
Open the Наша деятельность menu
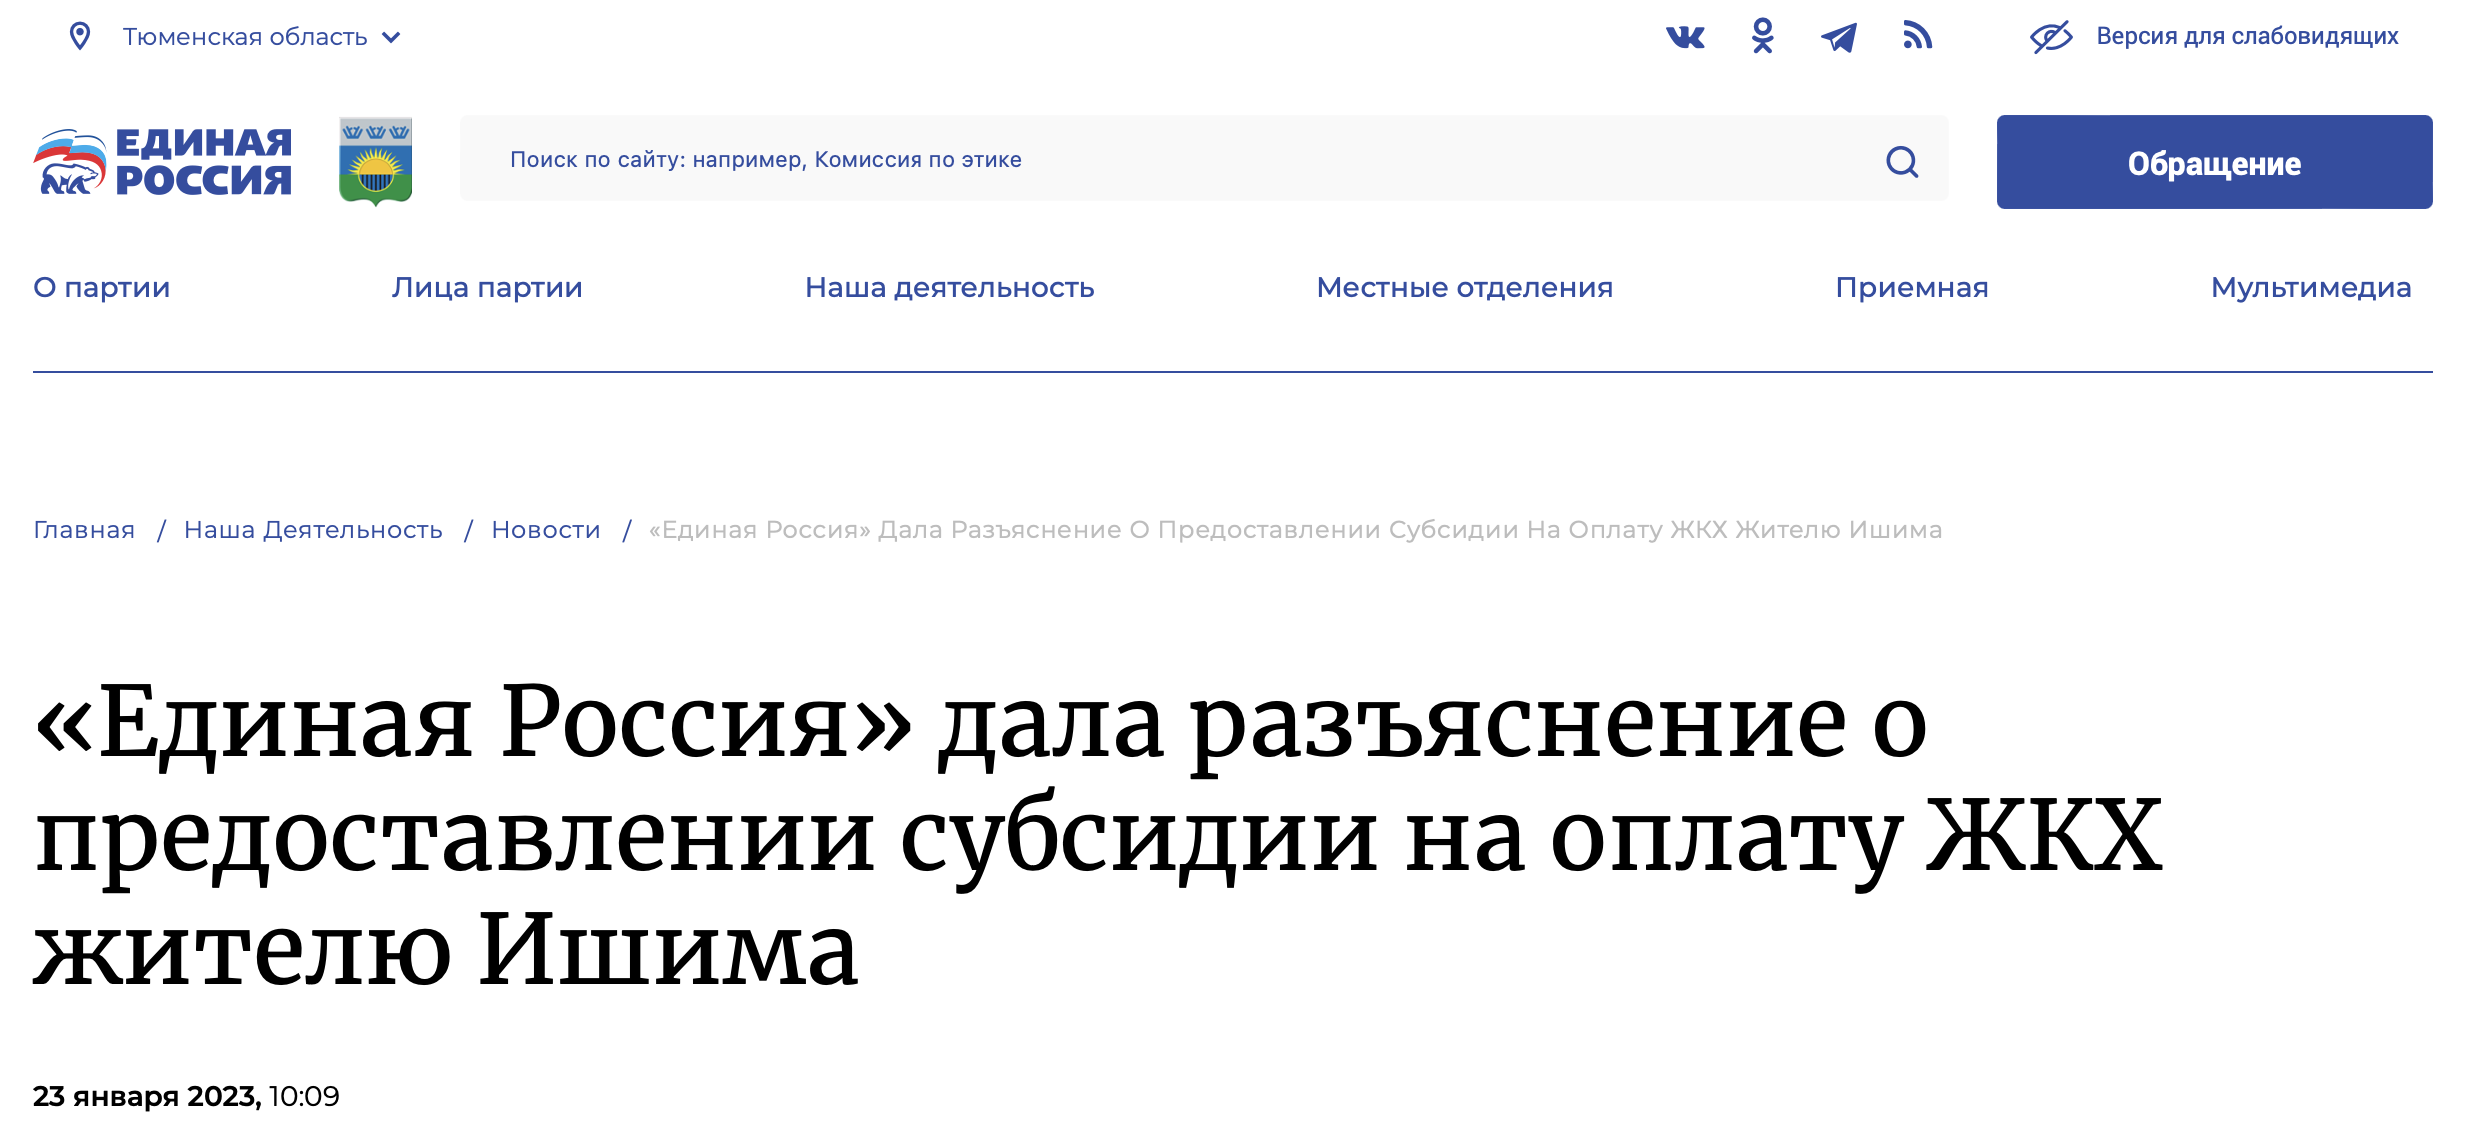point(950,288)
